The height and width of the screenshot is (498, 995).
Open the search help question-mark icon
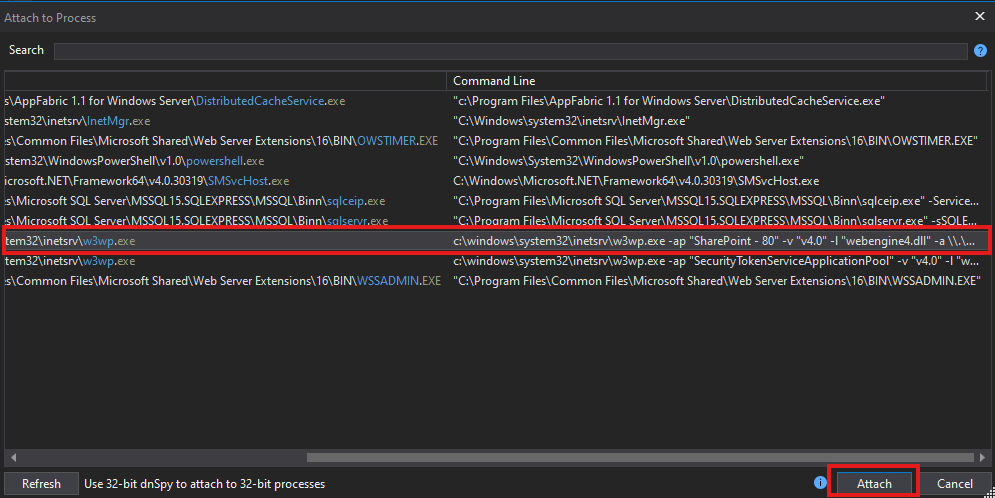click(980, 51)
